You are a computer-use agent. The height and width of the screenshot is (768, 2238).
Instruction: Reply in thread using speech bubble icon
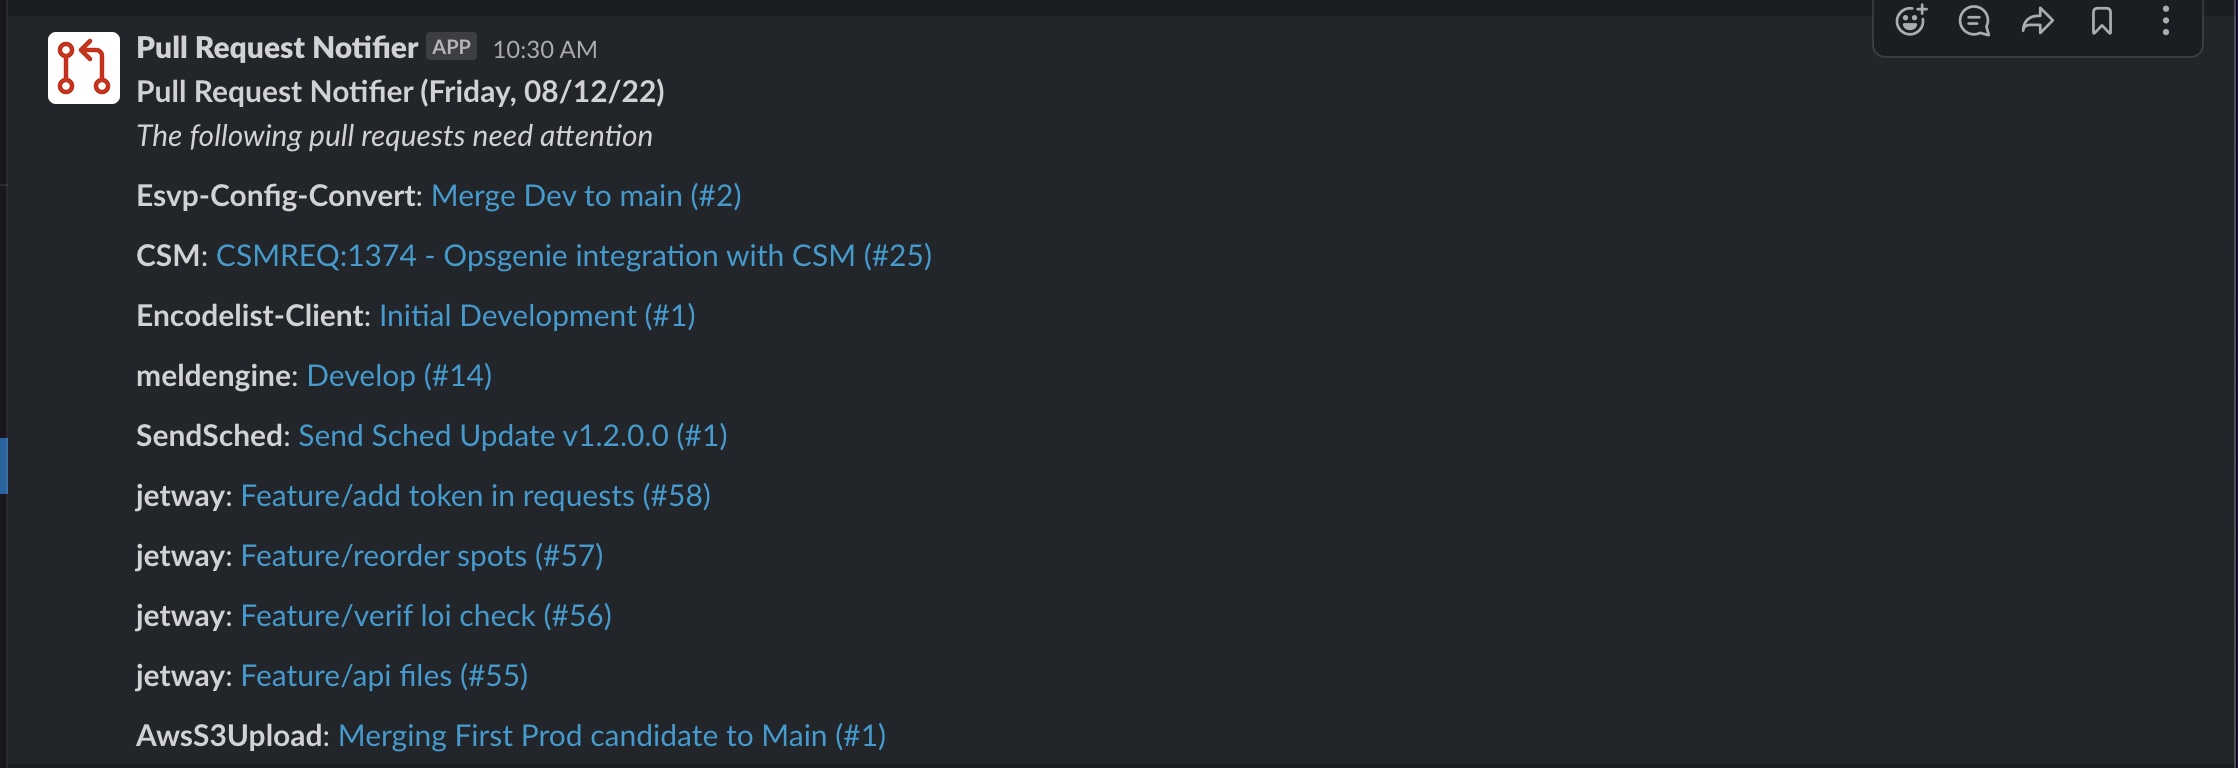1974,21
